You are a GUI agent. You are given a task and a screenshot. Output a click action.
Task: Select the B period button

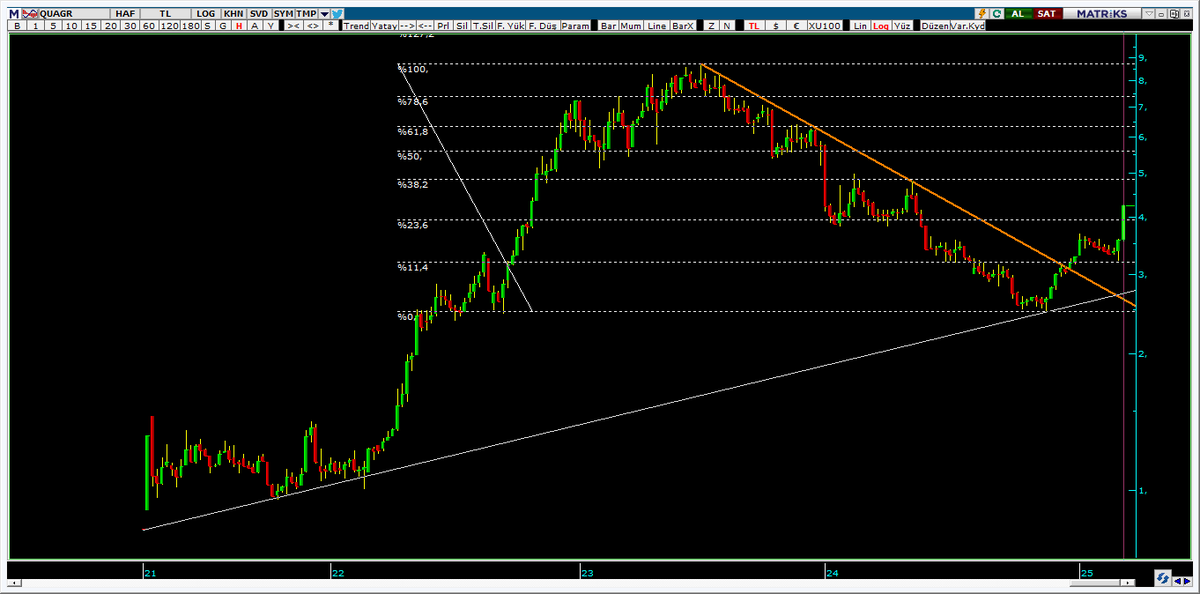pos(17,26)
